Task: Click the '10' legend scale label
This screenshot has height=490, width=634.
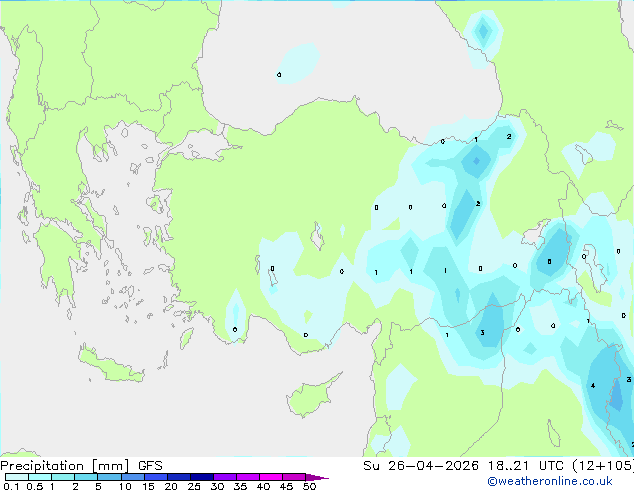Action: 125,486
